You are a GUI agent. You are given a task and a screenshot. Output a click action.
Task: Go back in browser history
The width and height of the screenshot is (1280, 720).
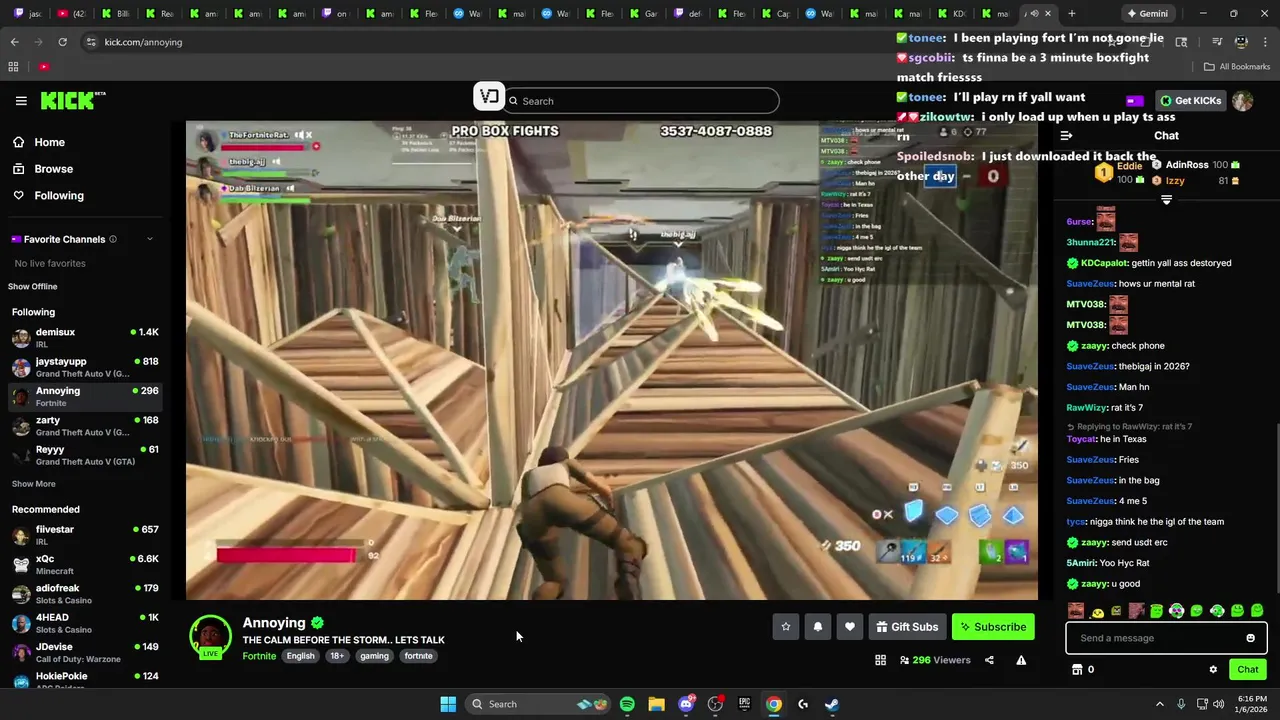tap(14, 42)
